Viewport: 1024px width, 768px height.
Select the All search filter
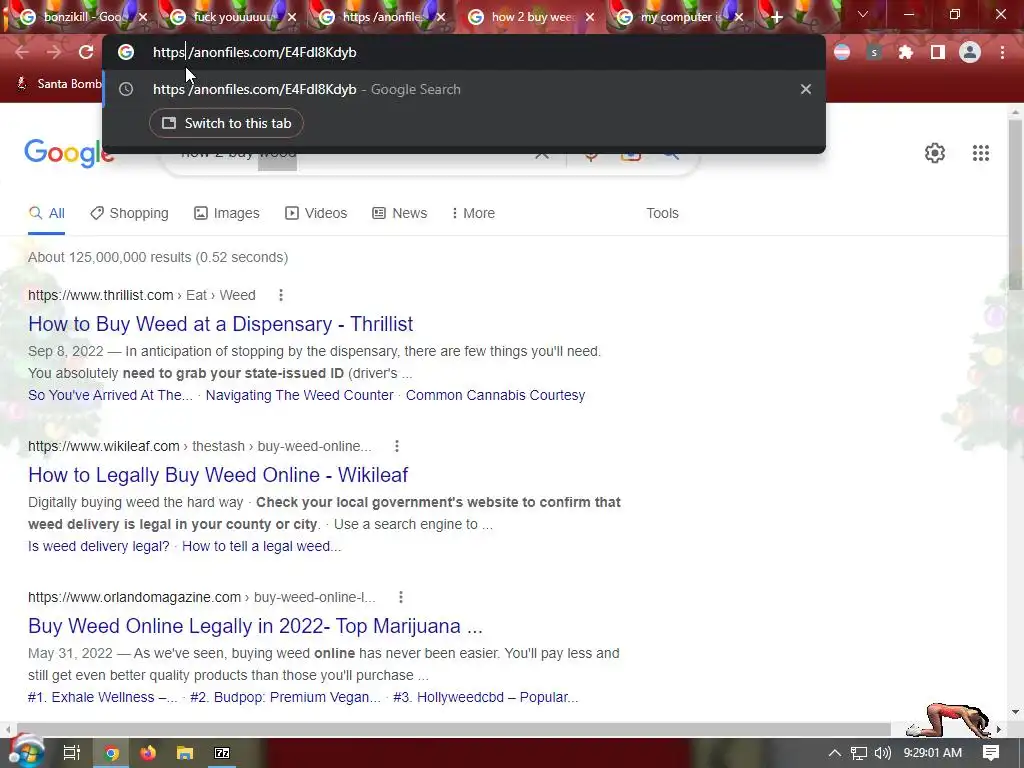(46, 213)
